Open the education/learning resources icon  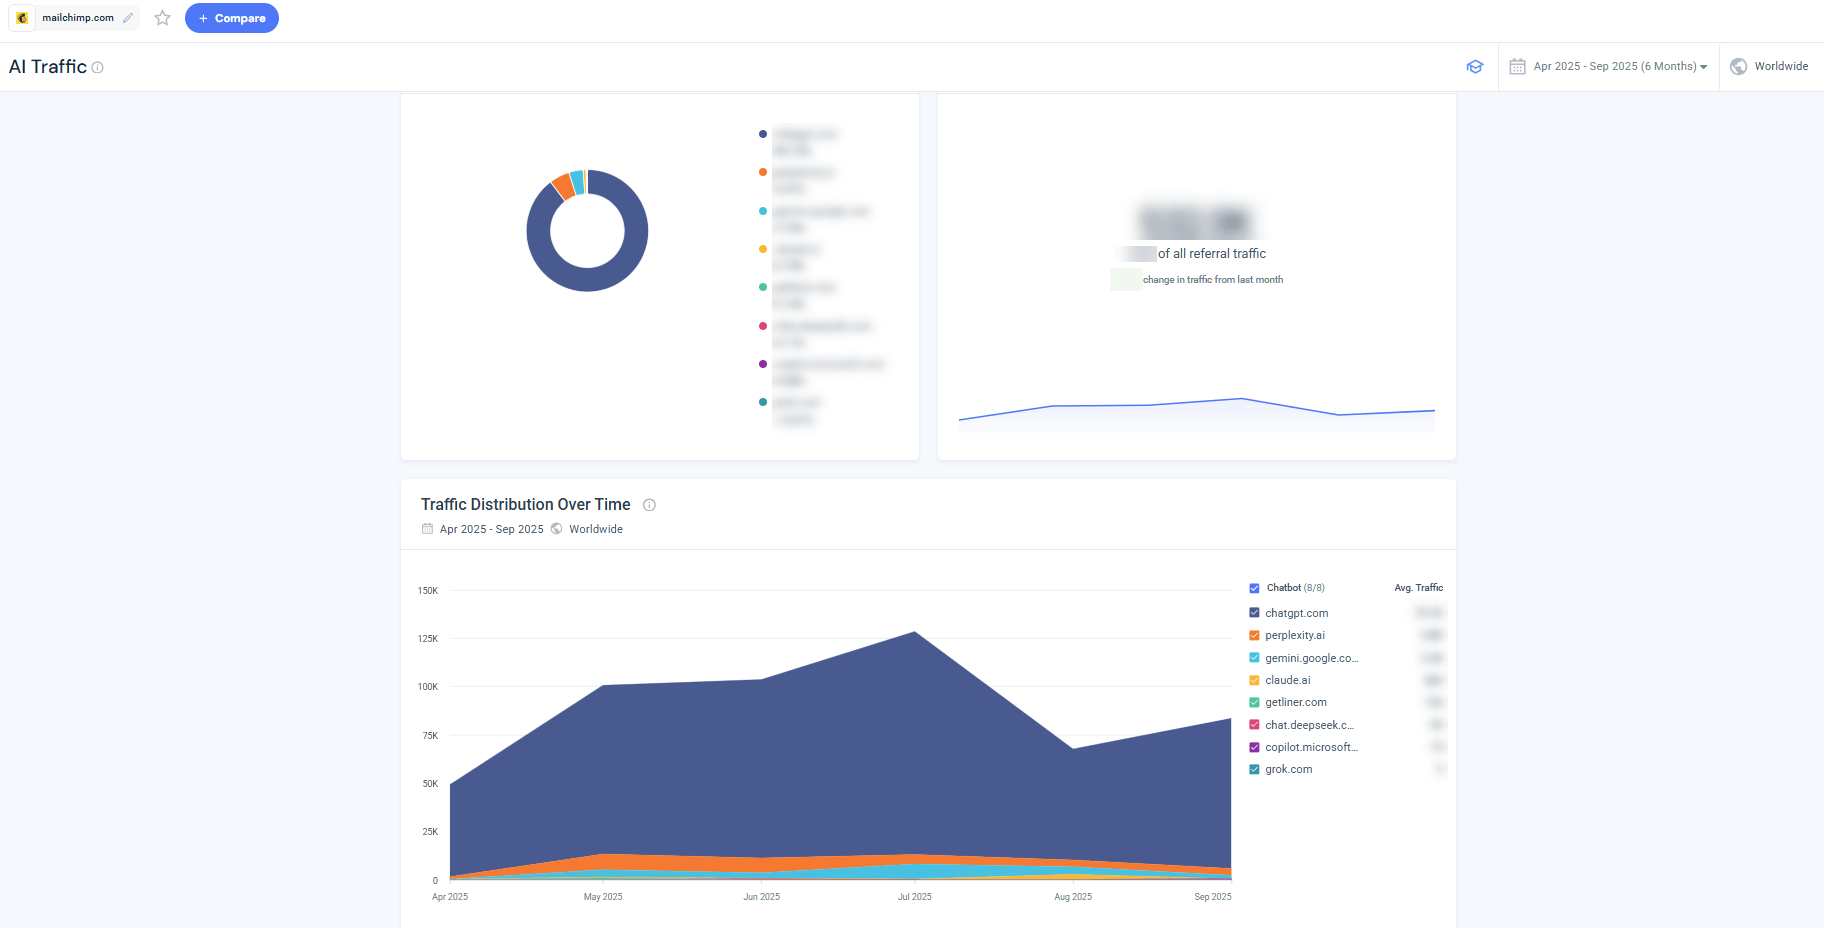[1475, 66]
